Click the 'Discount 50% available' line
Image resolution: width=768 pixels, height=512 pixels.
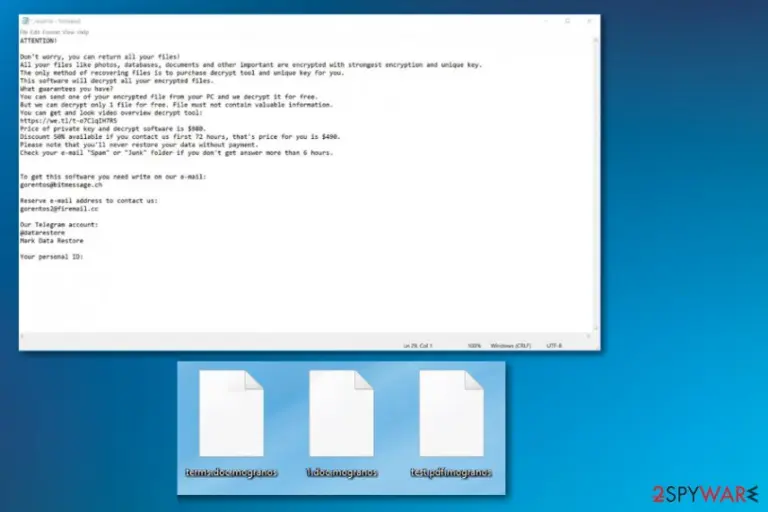coord(180,137)
